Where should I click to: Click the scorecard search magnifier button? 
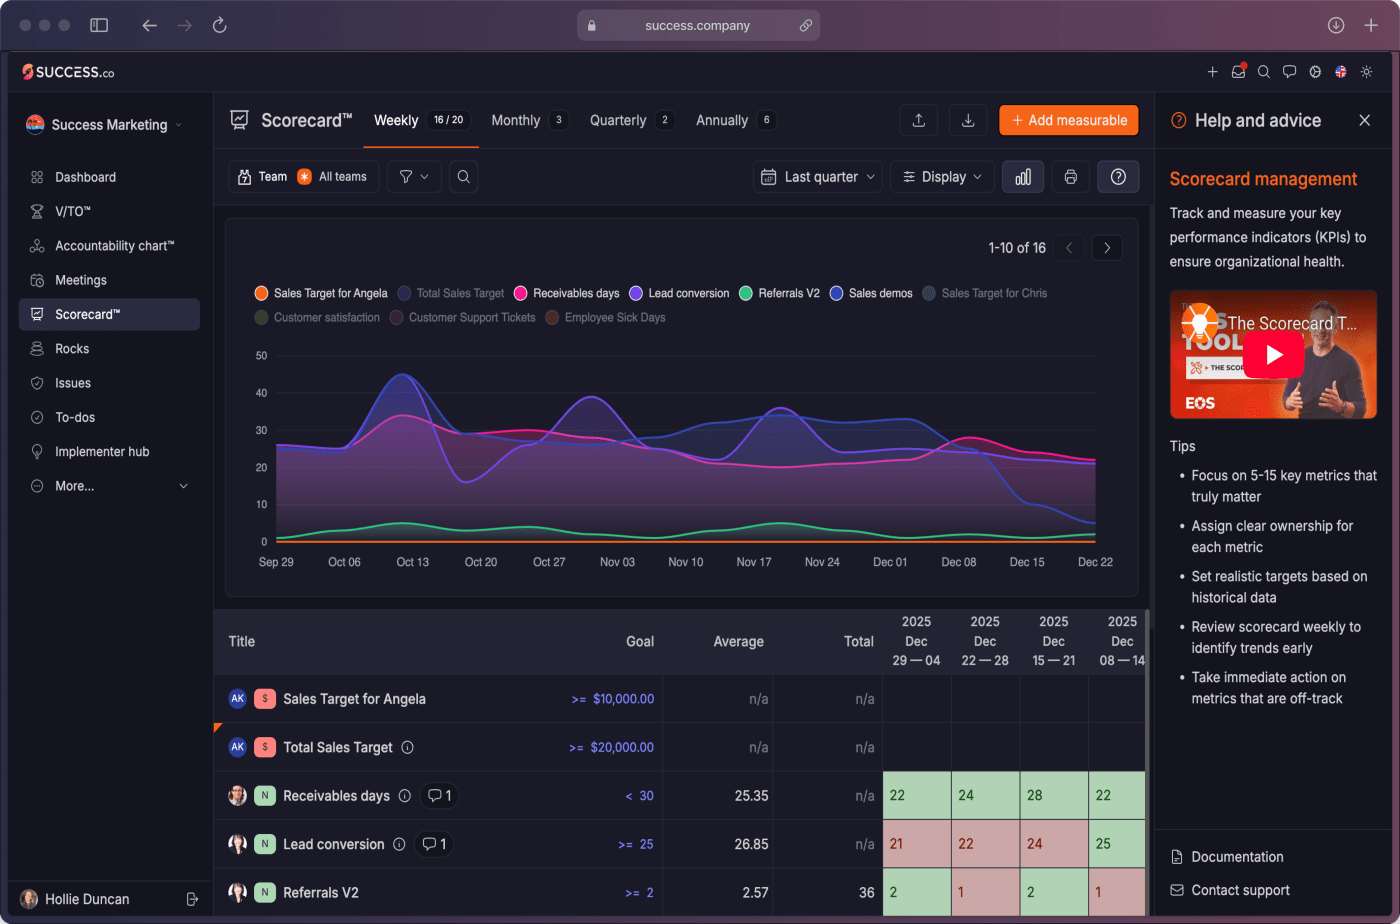(x=464, y=177)
